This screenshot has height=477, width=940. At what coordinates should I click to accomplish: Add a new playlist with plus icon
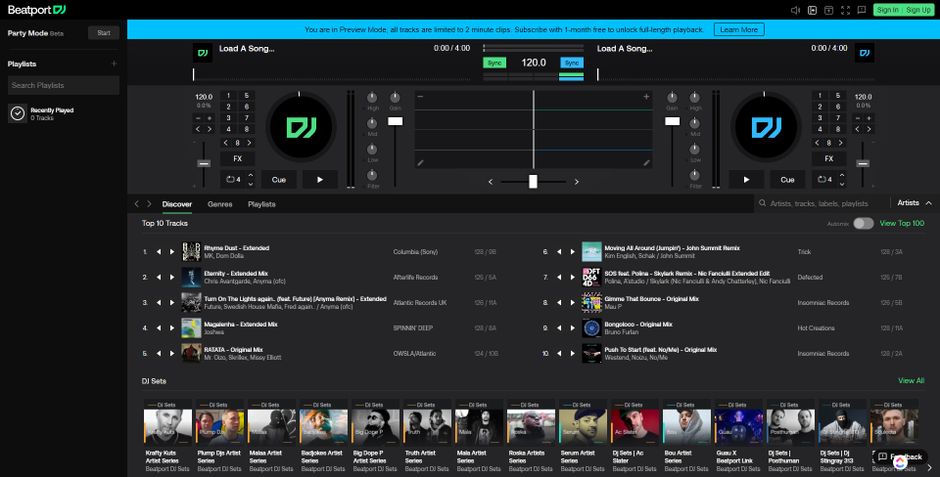pyautogui.click(x=114, y=64)
